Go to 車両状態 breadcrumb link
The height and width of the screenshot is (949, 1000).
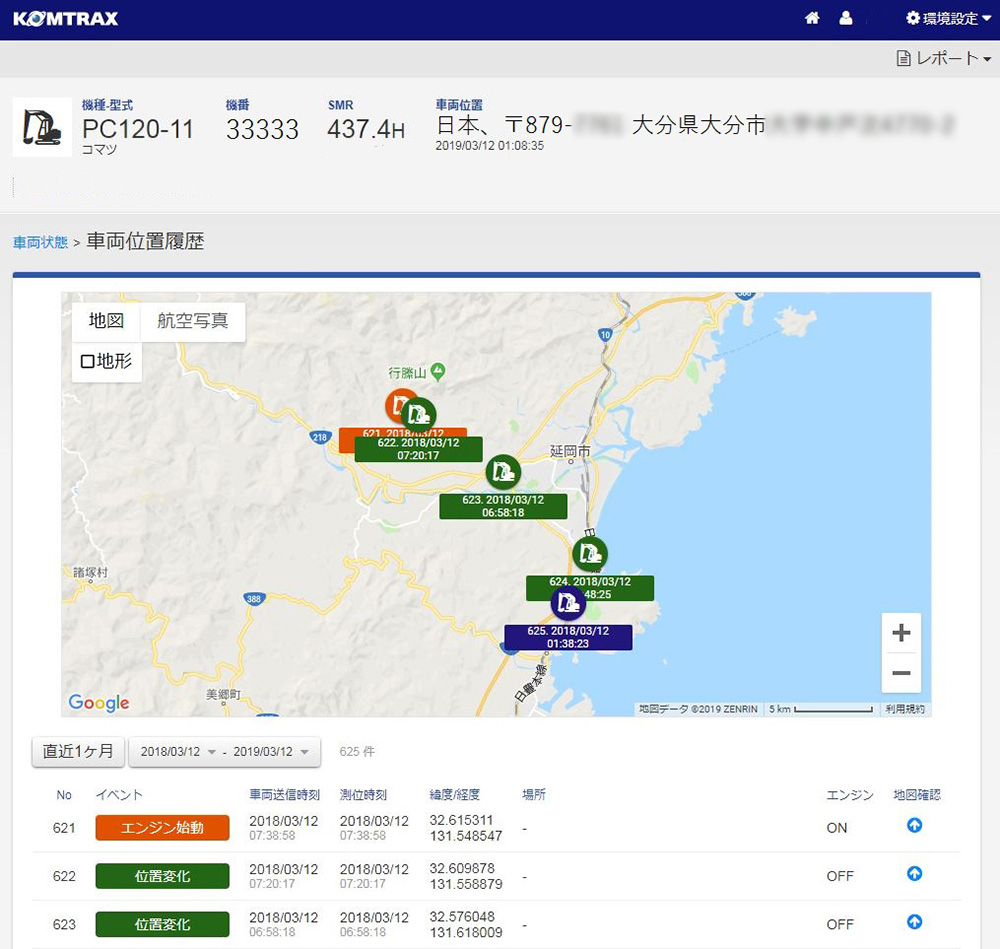(40, 243)
